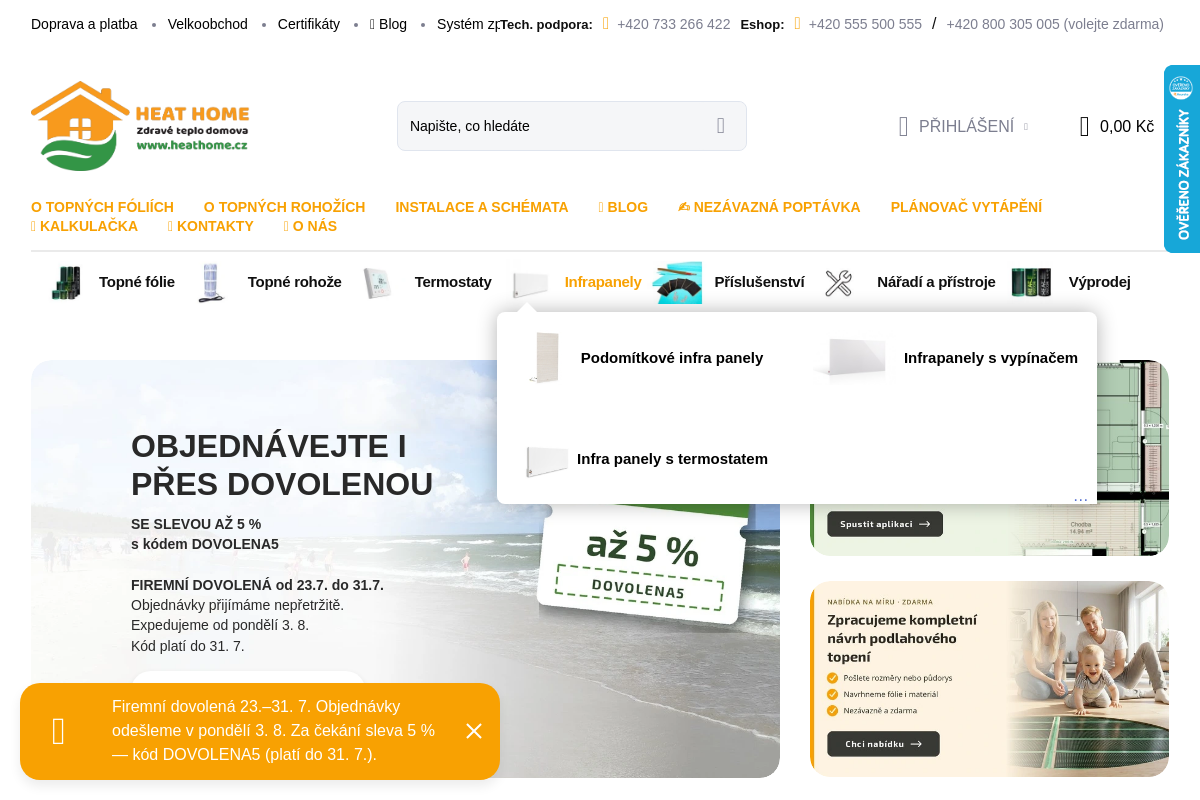Select Nářadí a přístroje category label

(936, 282)
